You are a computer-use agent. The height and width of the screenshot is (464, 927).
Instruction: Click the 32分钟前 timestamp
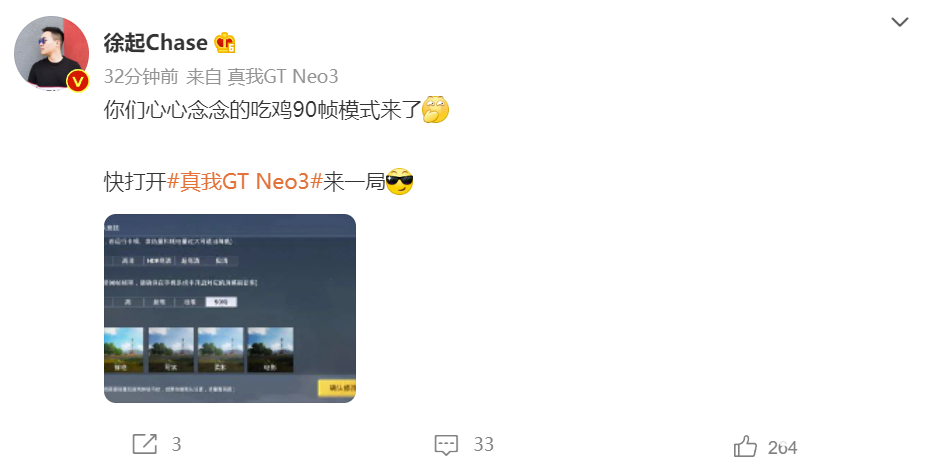pyautogui.click(x=141, y=76)
